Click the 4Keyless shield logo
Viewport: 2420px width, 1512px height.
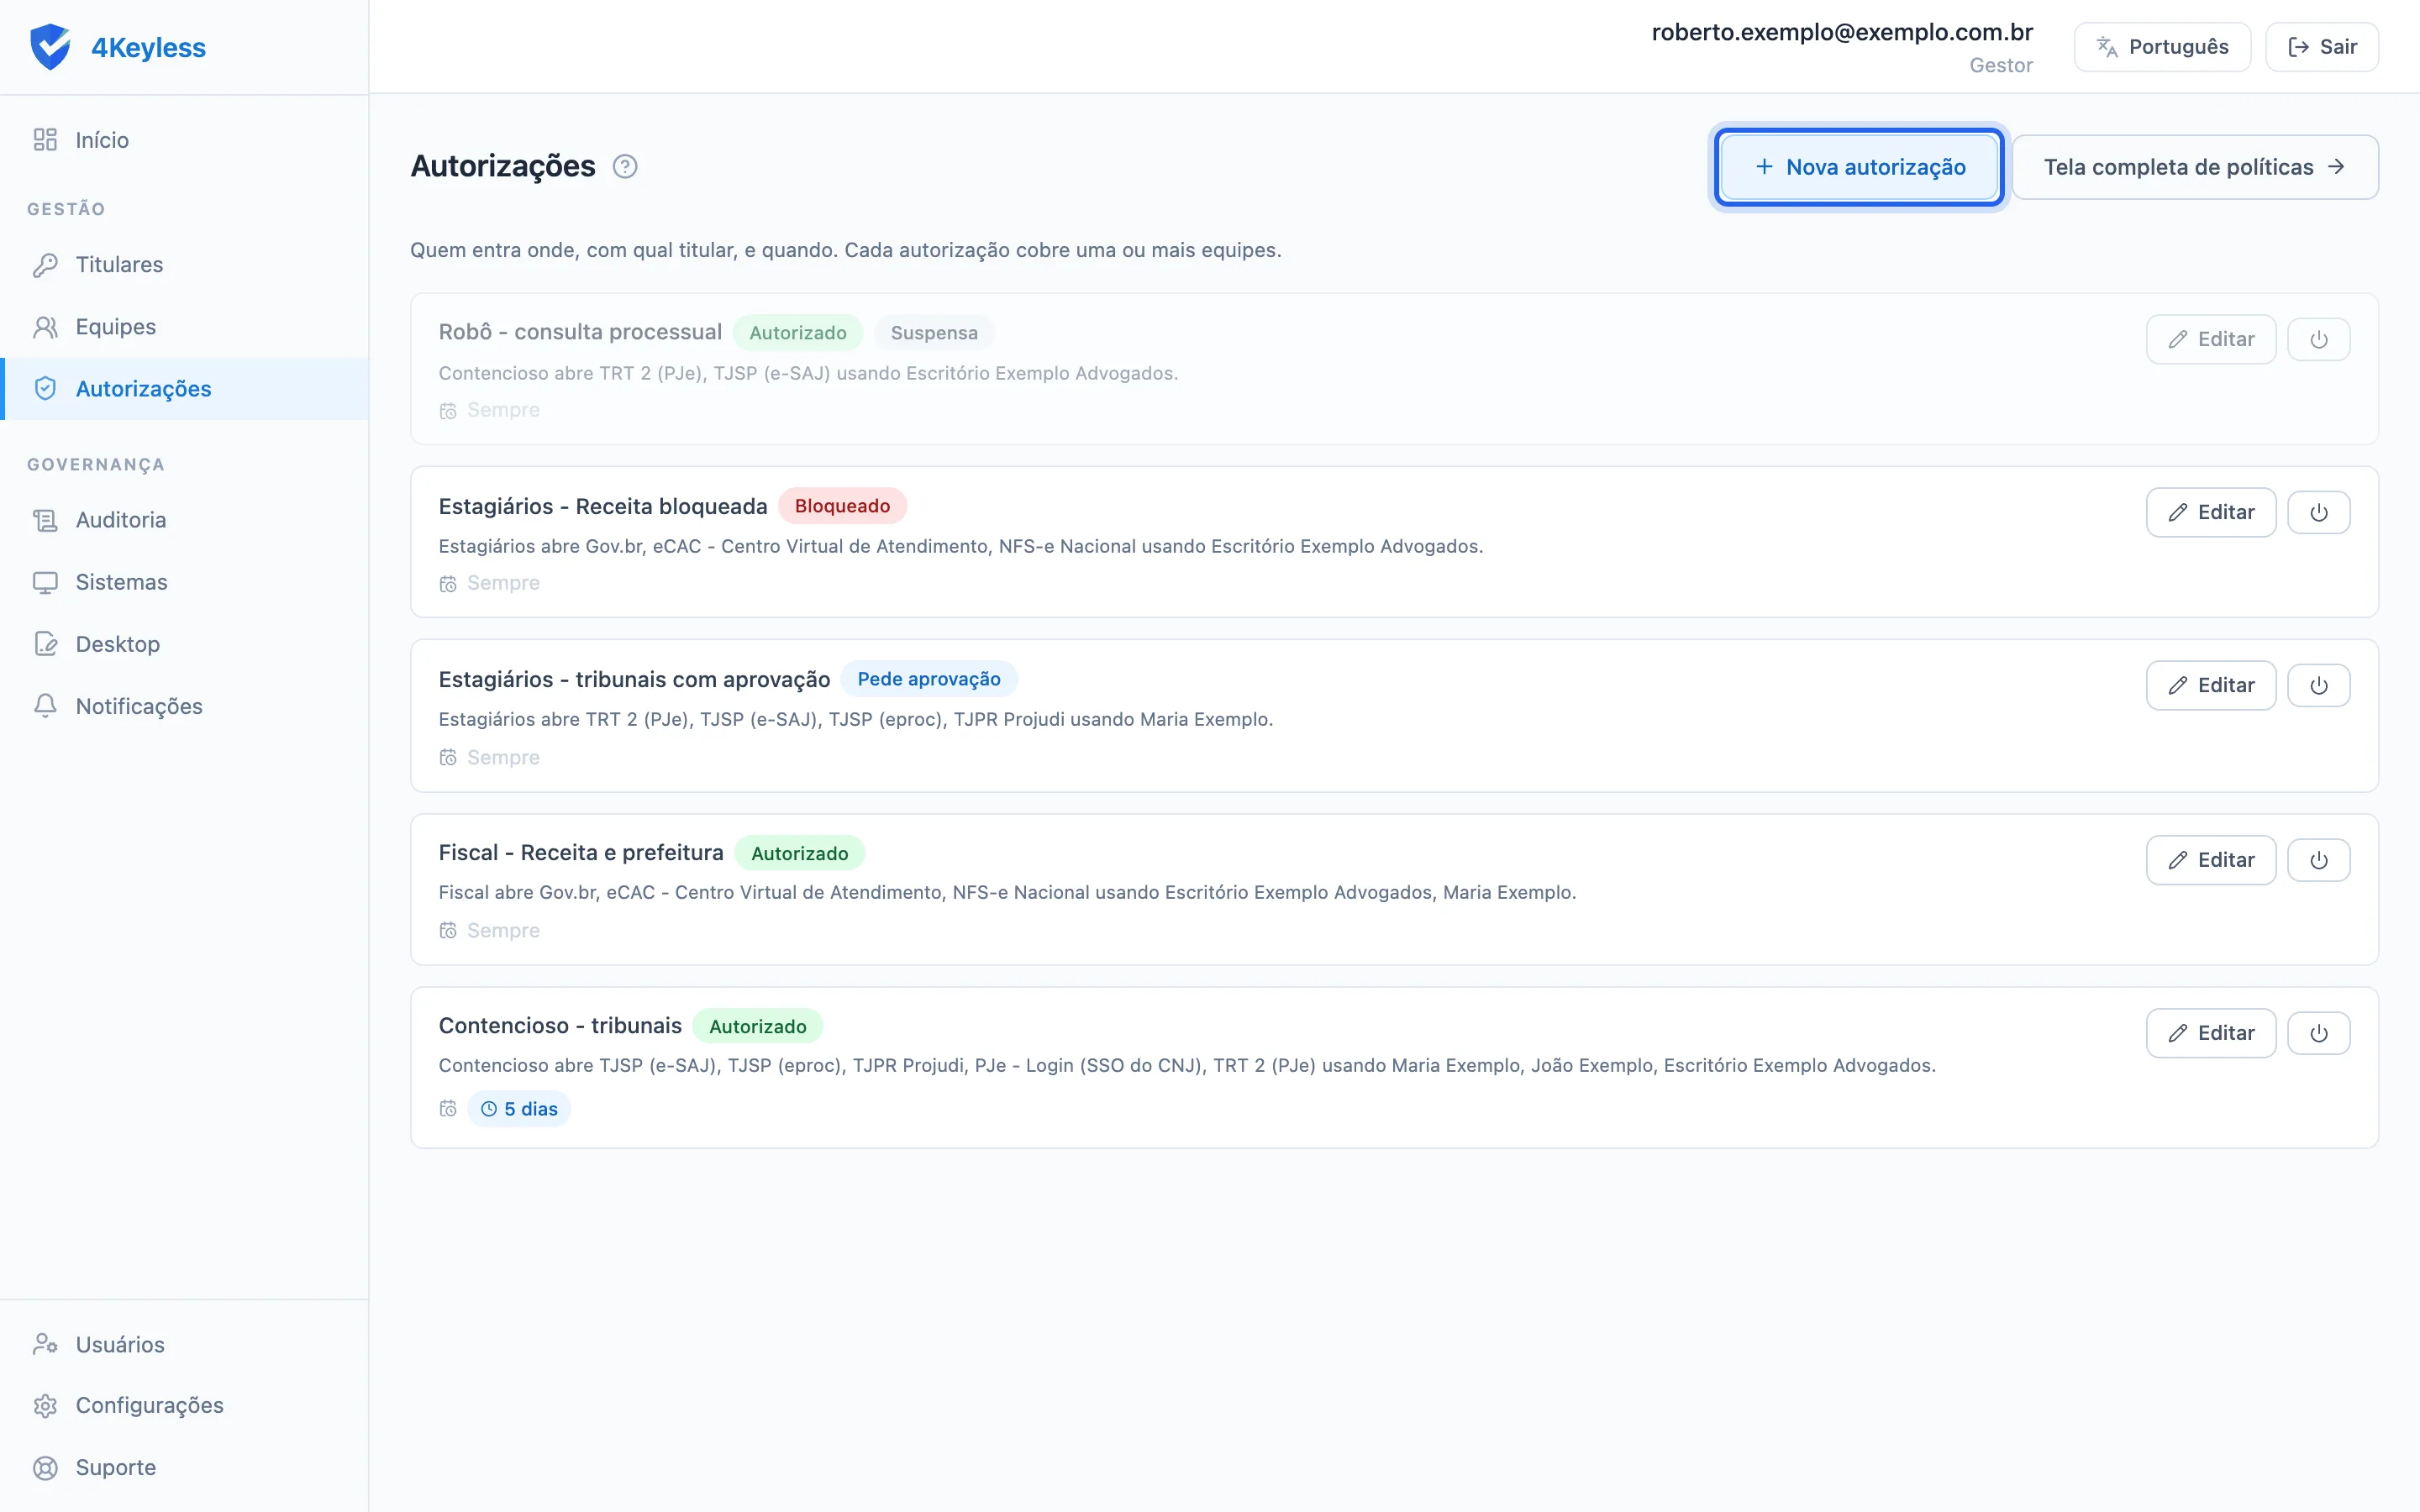tap(50, 47)
